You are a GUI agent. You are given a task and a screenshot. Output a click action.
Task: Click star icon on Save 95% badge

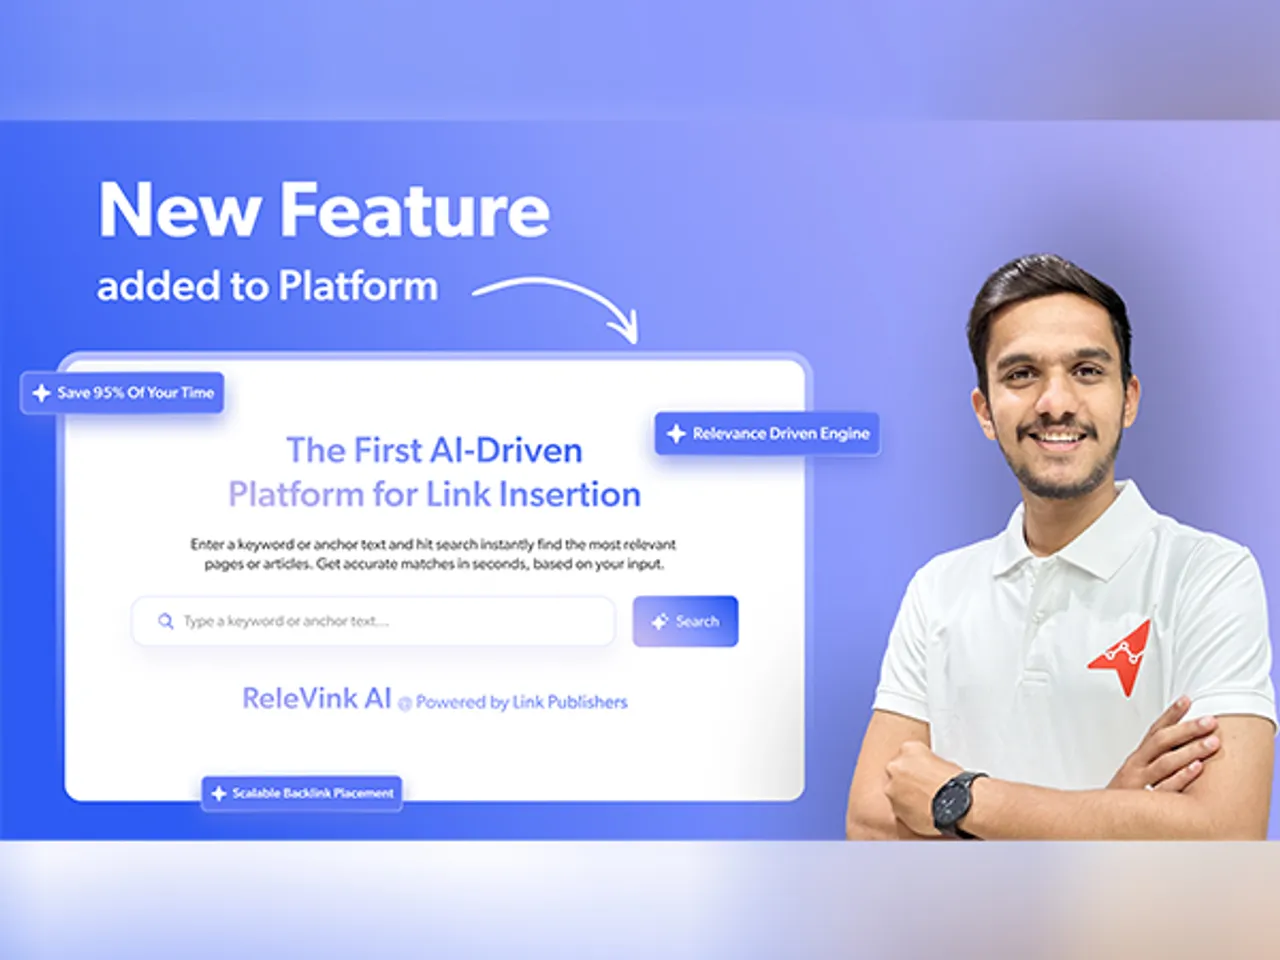click(x=41, y=393)
